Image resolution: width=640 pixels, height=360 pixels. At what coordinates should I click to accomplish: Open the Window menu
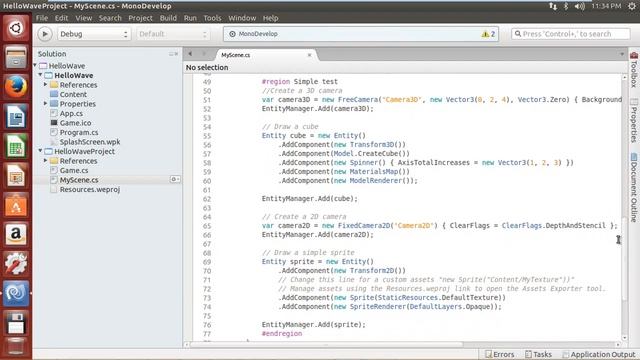242,18
